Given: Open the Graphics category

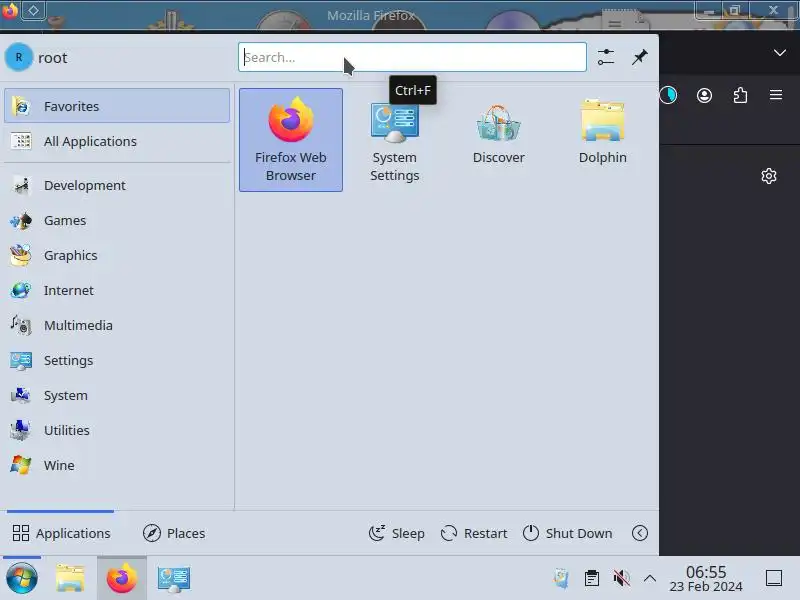Looking at the screenshot, I should pos(117,255).
